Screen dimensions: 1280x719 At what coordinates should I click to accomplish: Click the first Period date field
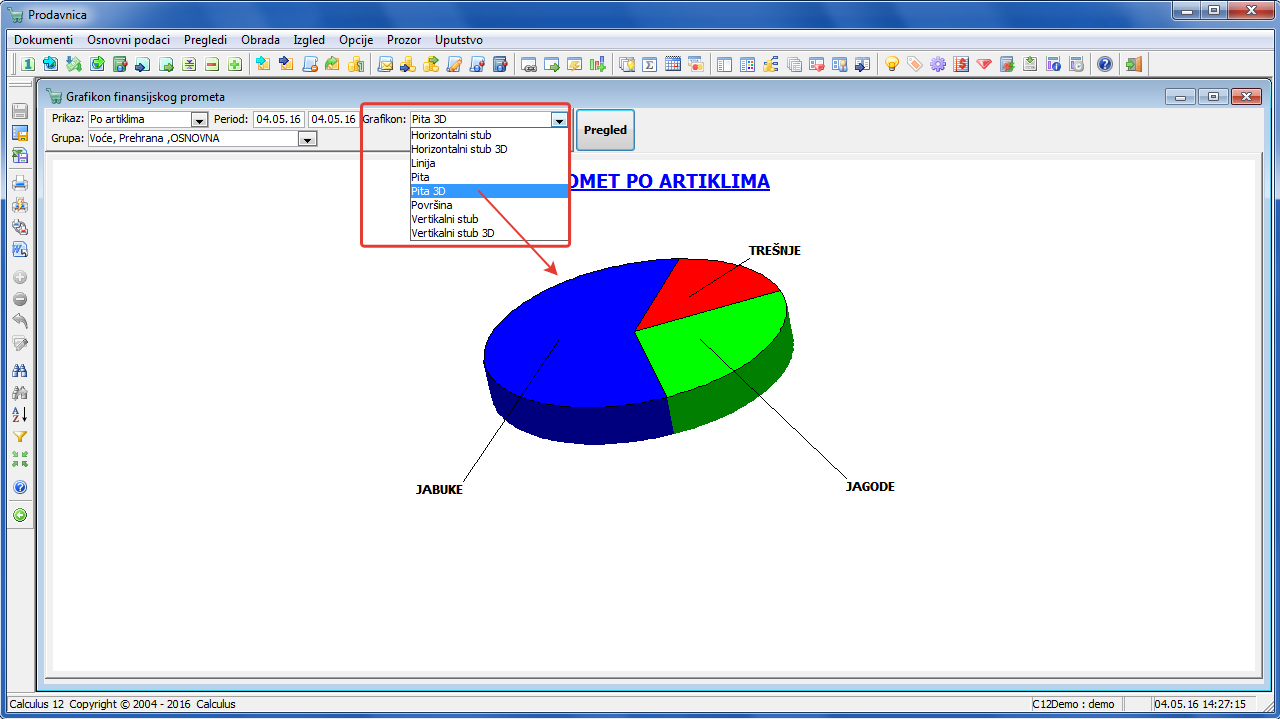(x=279, y=119)
